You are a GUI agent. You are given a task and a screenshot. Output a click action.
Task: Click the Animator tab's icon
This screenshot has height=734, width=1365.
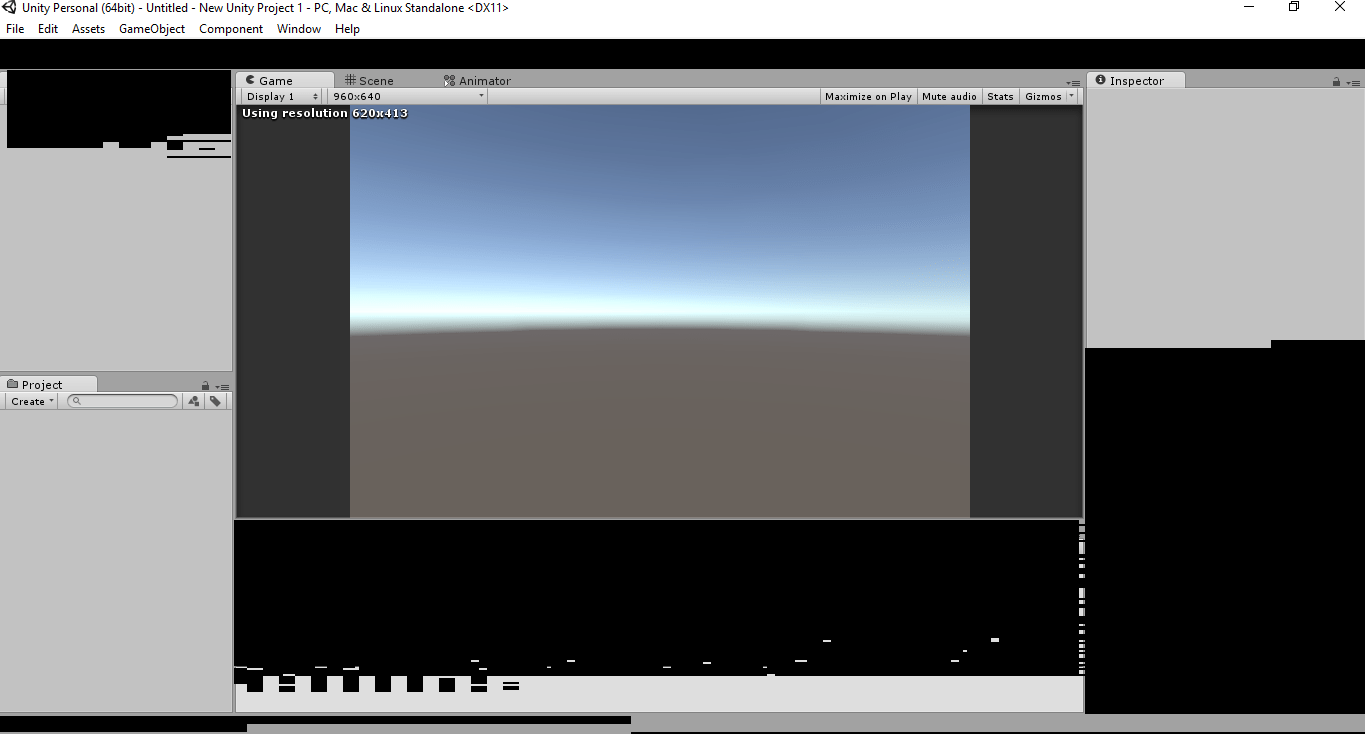click(450, 80)
